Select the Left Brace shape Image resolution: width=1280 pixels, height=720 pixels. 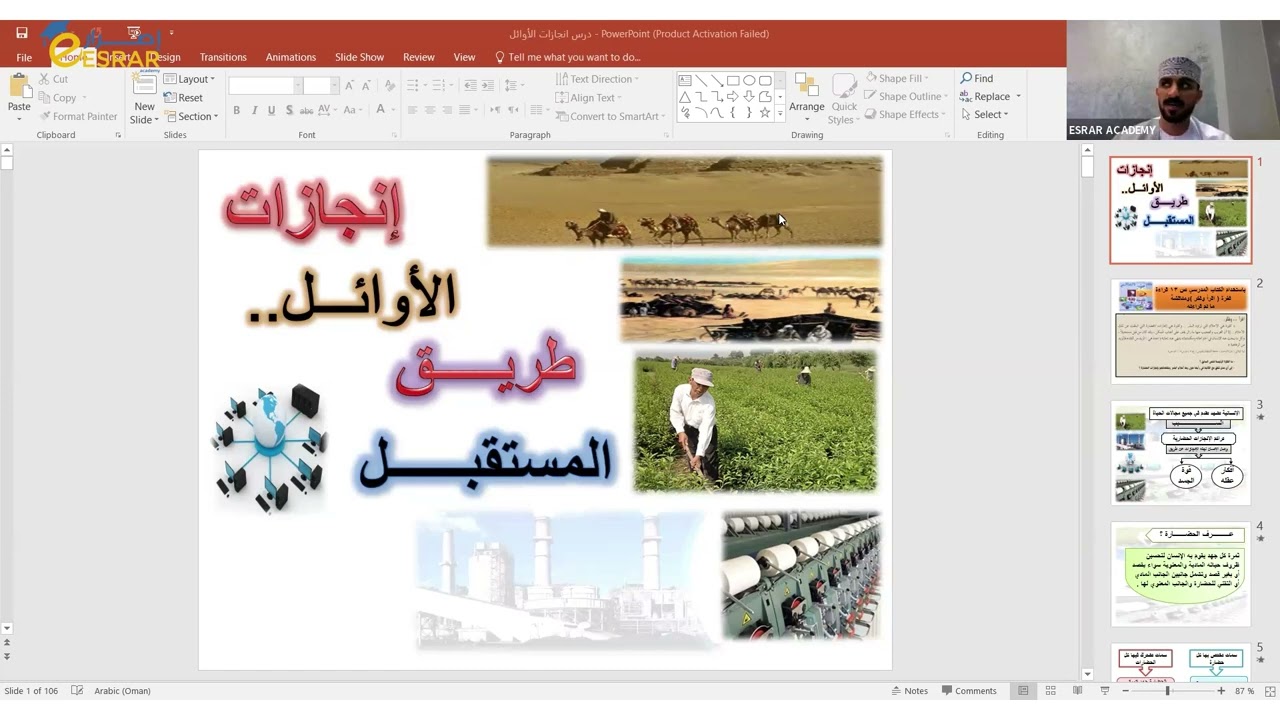pyautogui.click(x=733, y=113)
